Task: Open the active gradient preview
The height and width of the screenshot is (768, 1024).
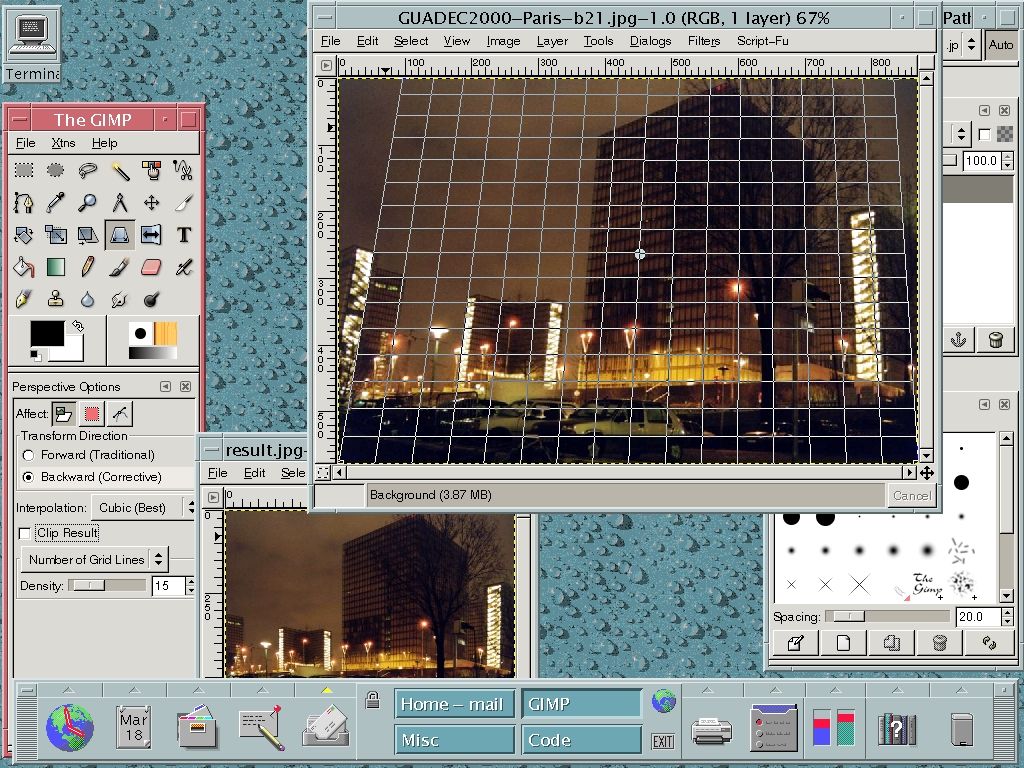Action: (x=153, y=353)
